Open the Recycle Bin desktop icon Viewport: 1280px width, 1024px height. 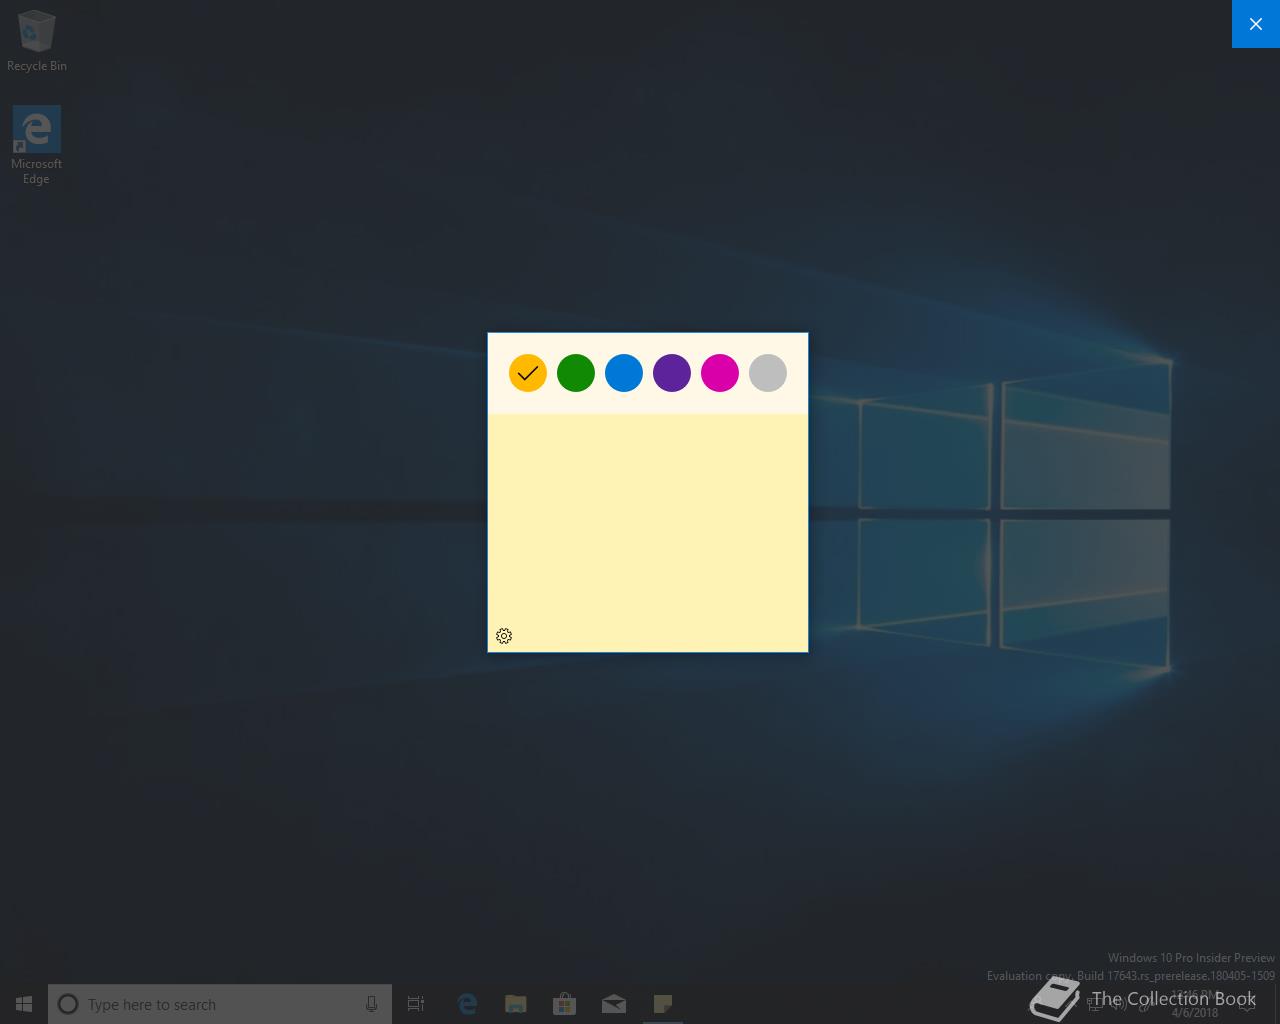pos(37,42)
